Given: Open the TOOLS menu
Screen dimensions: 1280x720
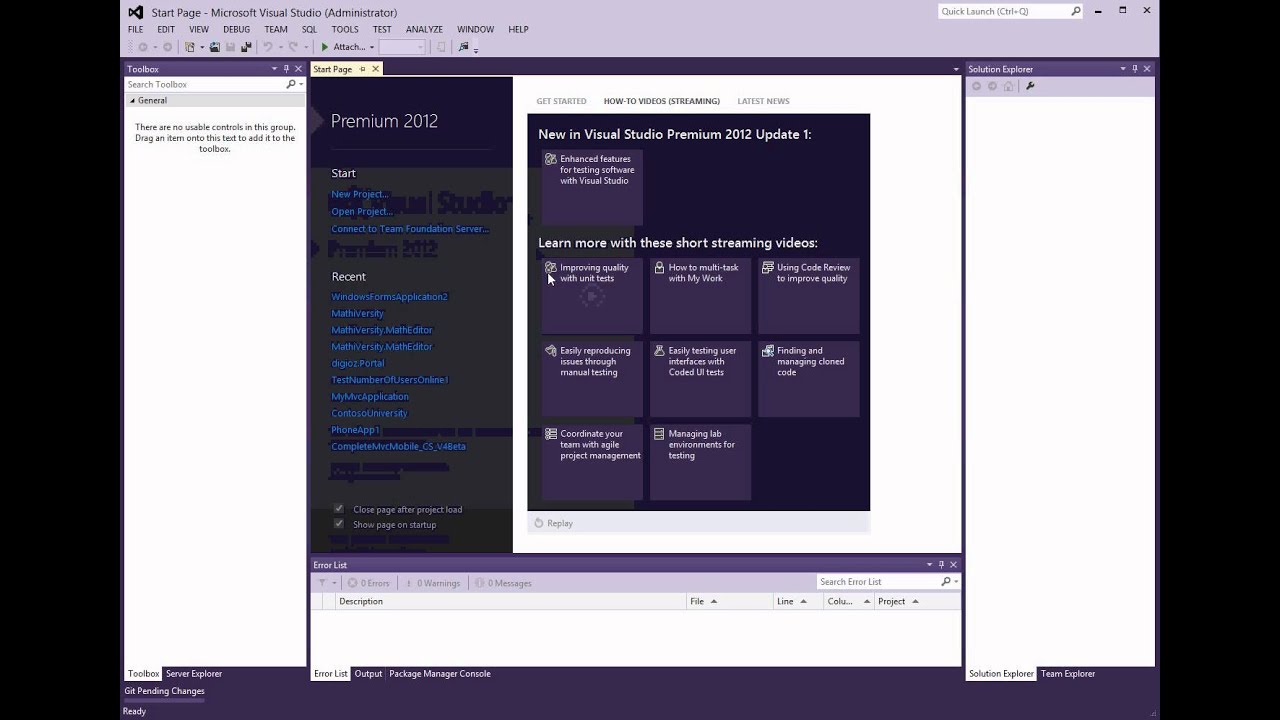Looking at the screenshot, I should 345,29.
